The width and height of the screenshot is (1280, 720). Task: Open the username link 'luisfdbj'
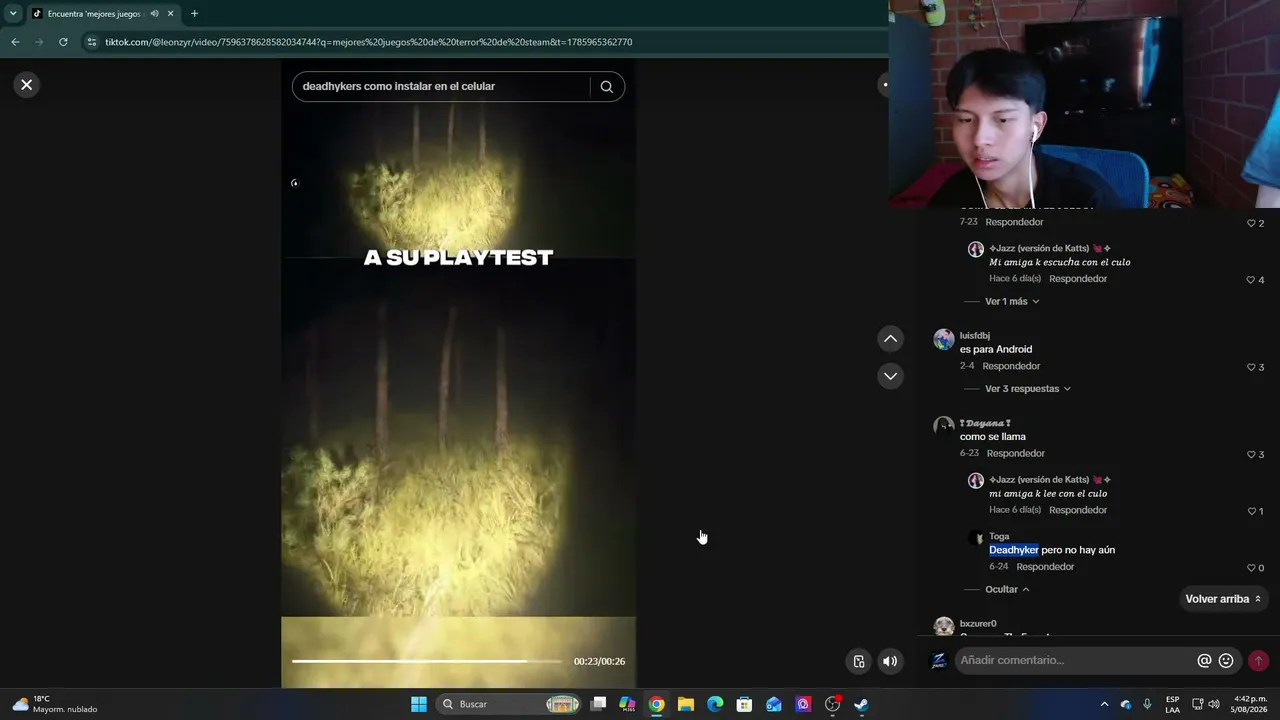coord(975,336)
